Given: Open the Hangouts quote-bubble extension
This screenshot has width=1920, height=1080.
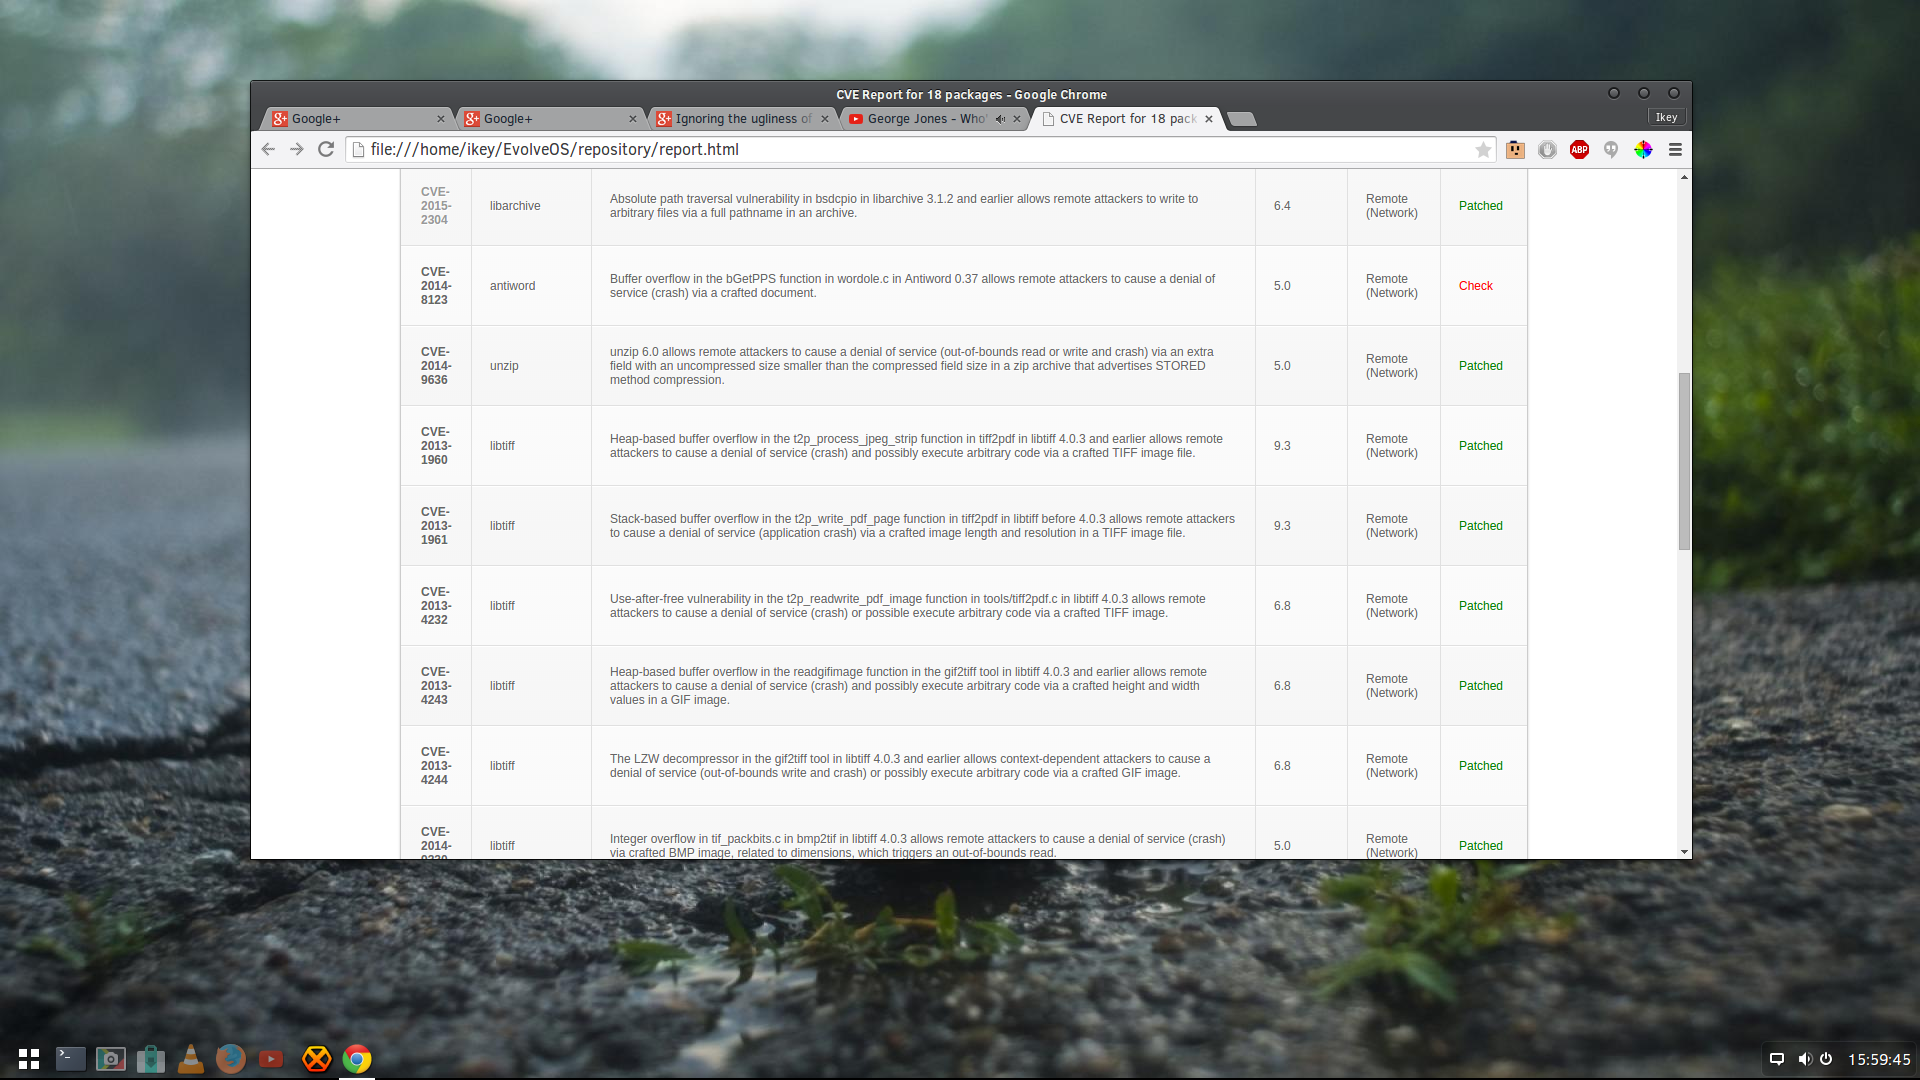Looking at the screenshot, I should point(1611,150).
